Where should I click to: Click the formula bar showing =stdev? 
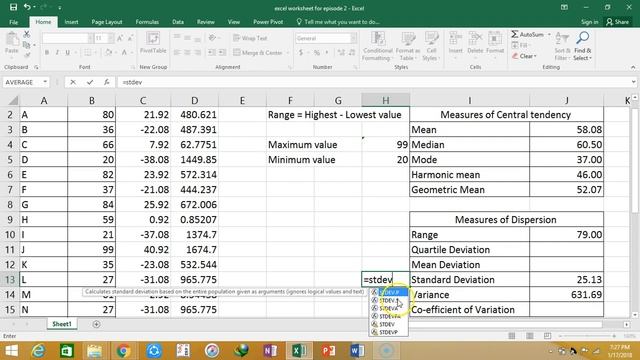pyautogui.click(x=373, y=82)
